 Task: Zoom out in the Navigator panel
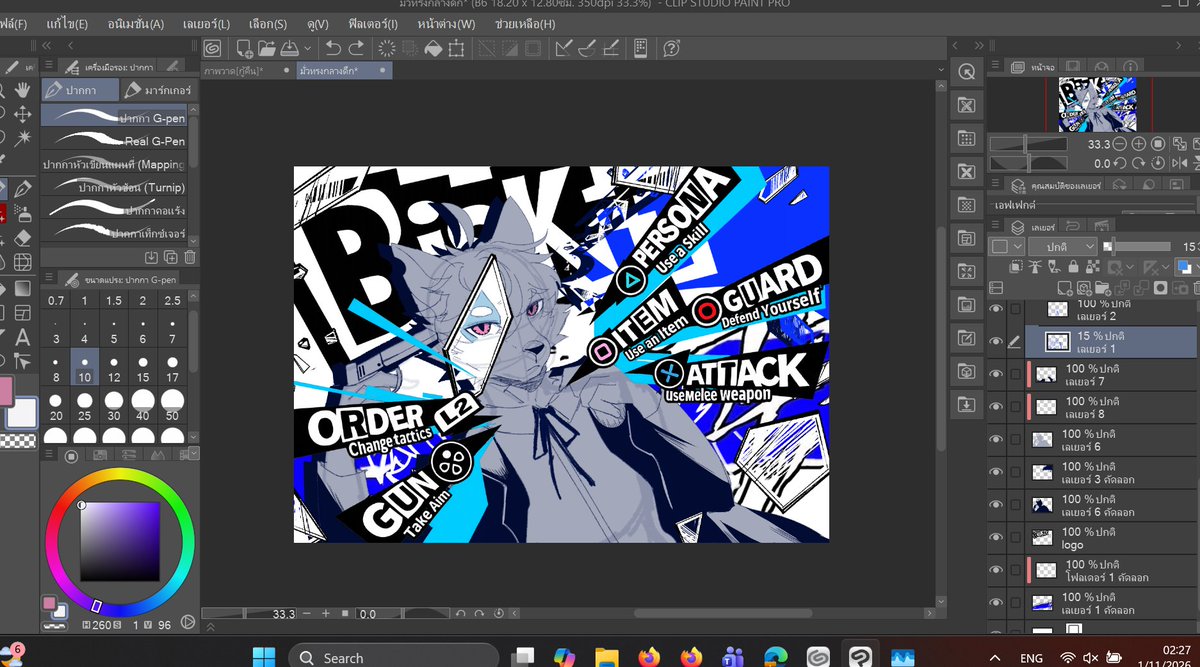(1119, 144)
